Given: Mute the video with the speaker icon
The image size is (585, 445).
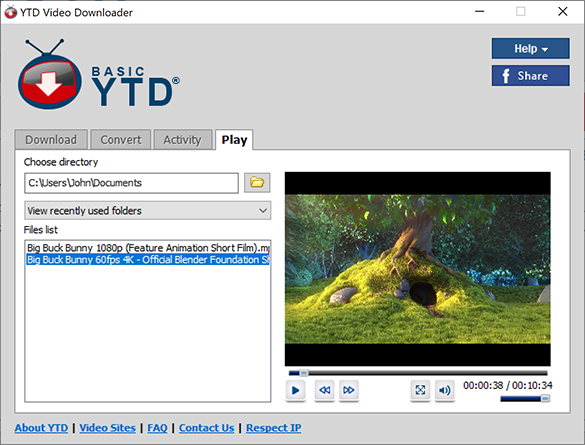Looking at the screenshot, I should click(x=445, y=390).
